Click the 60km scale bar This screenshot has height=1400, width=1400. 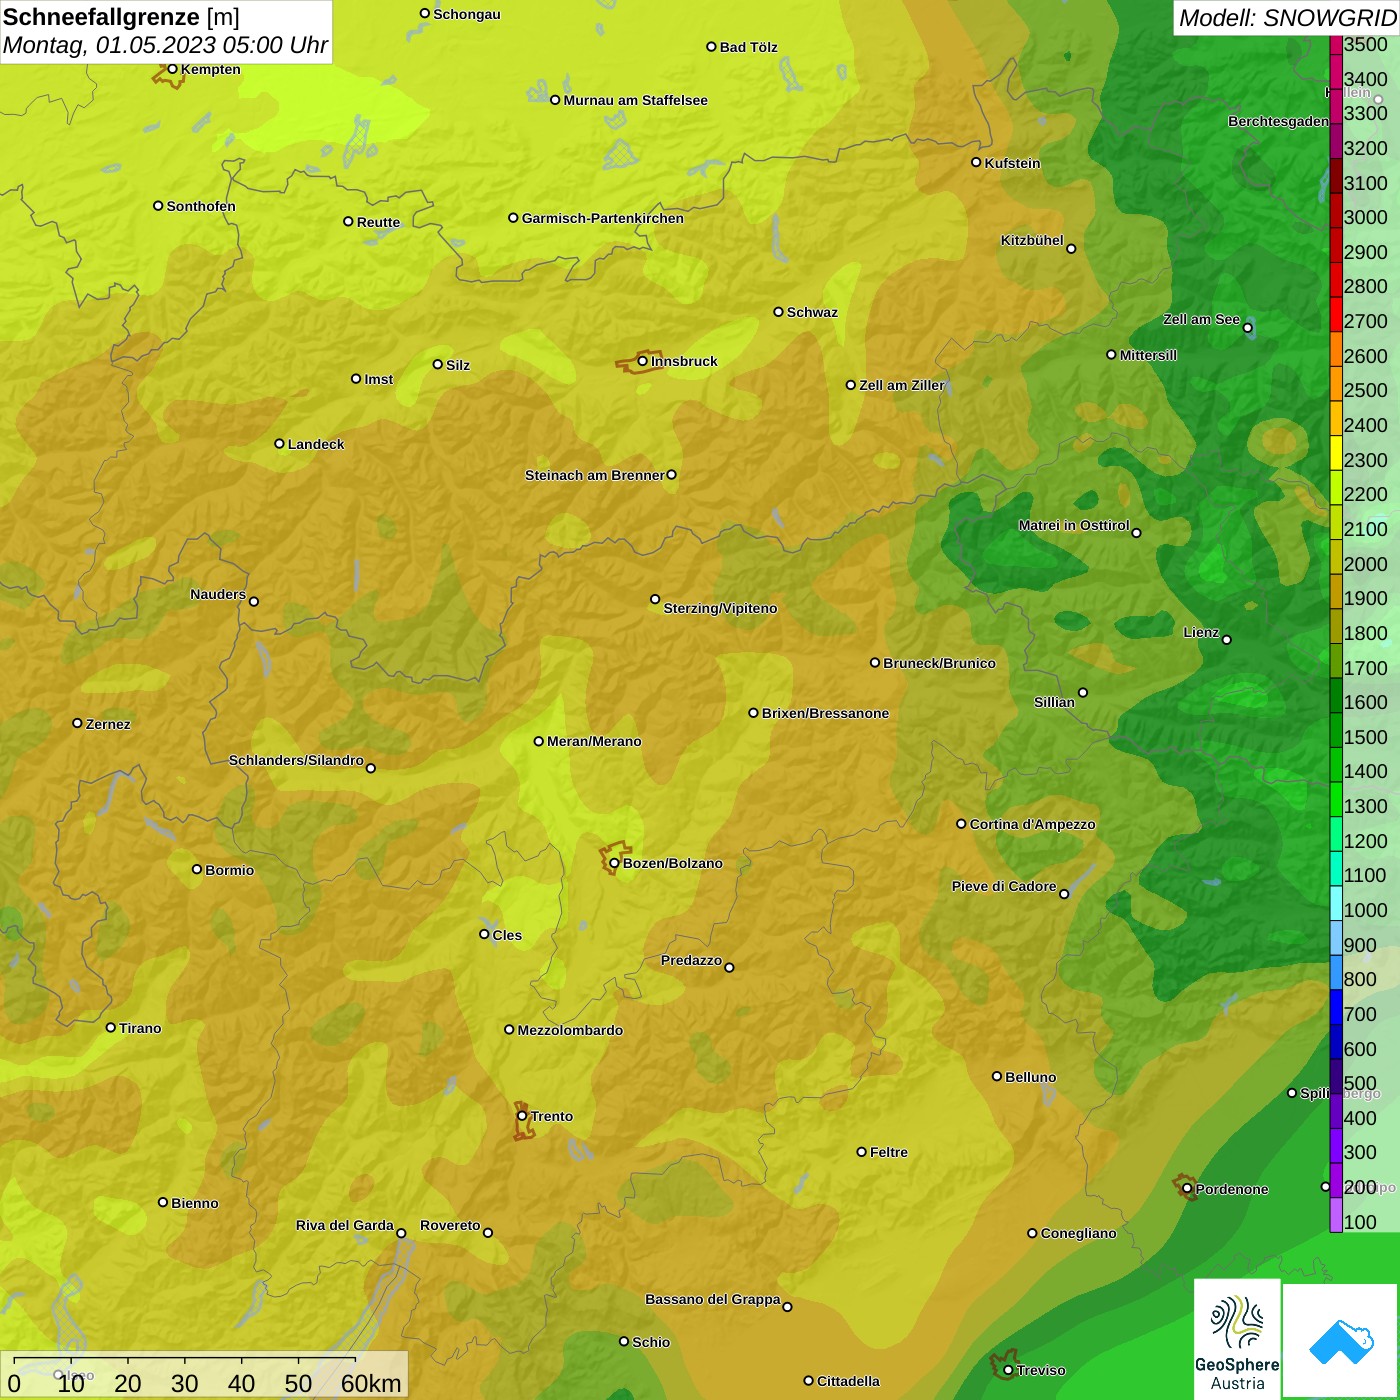[205, 1375]
